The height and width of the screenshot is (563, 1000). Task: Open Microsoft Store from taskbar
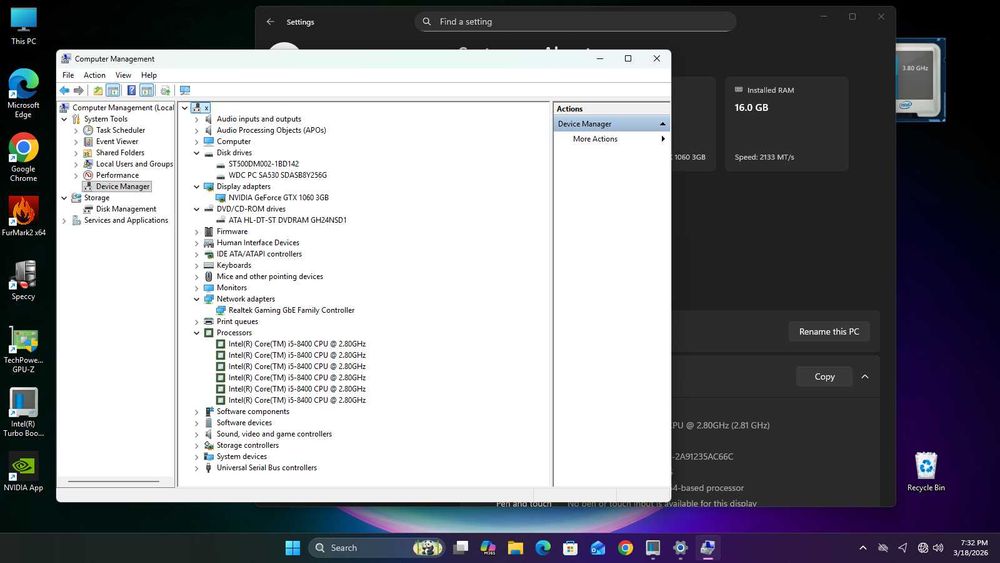coord(570,548)
